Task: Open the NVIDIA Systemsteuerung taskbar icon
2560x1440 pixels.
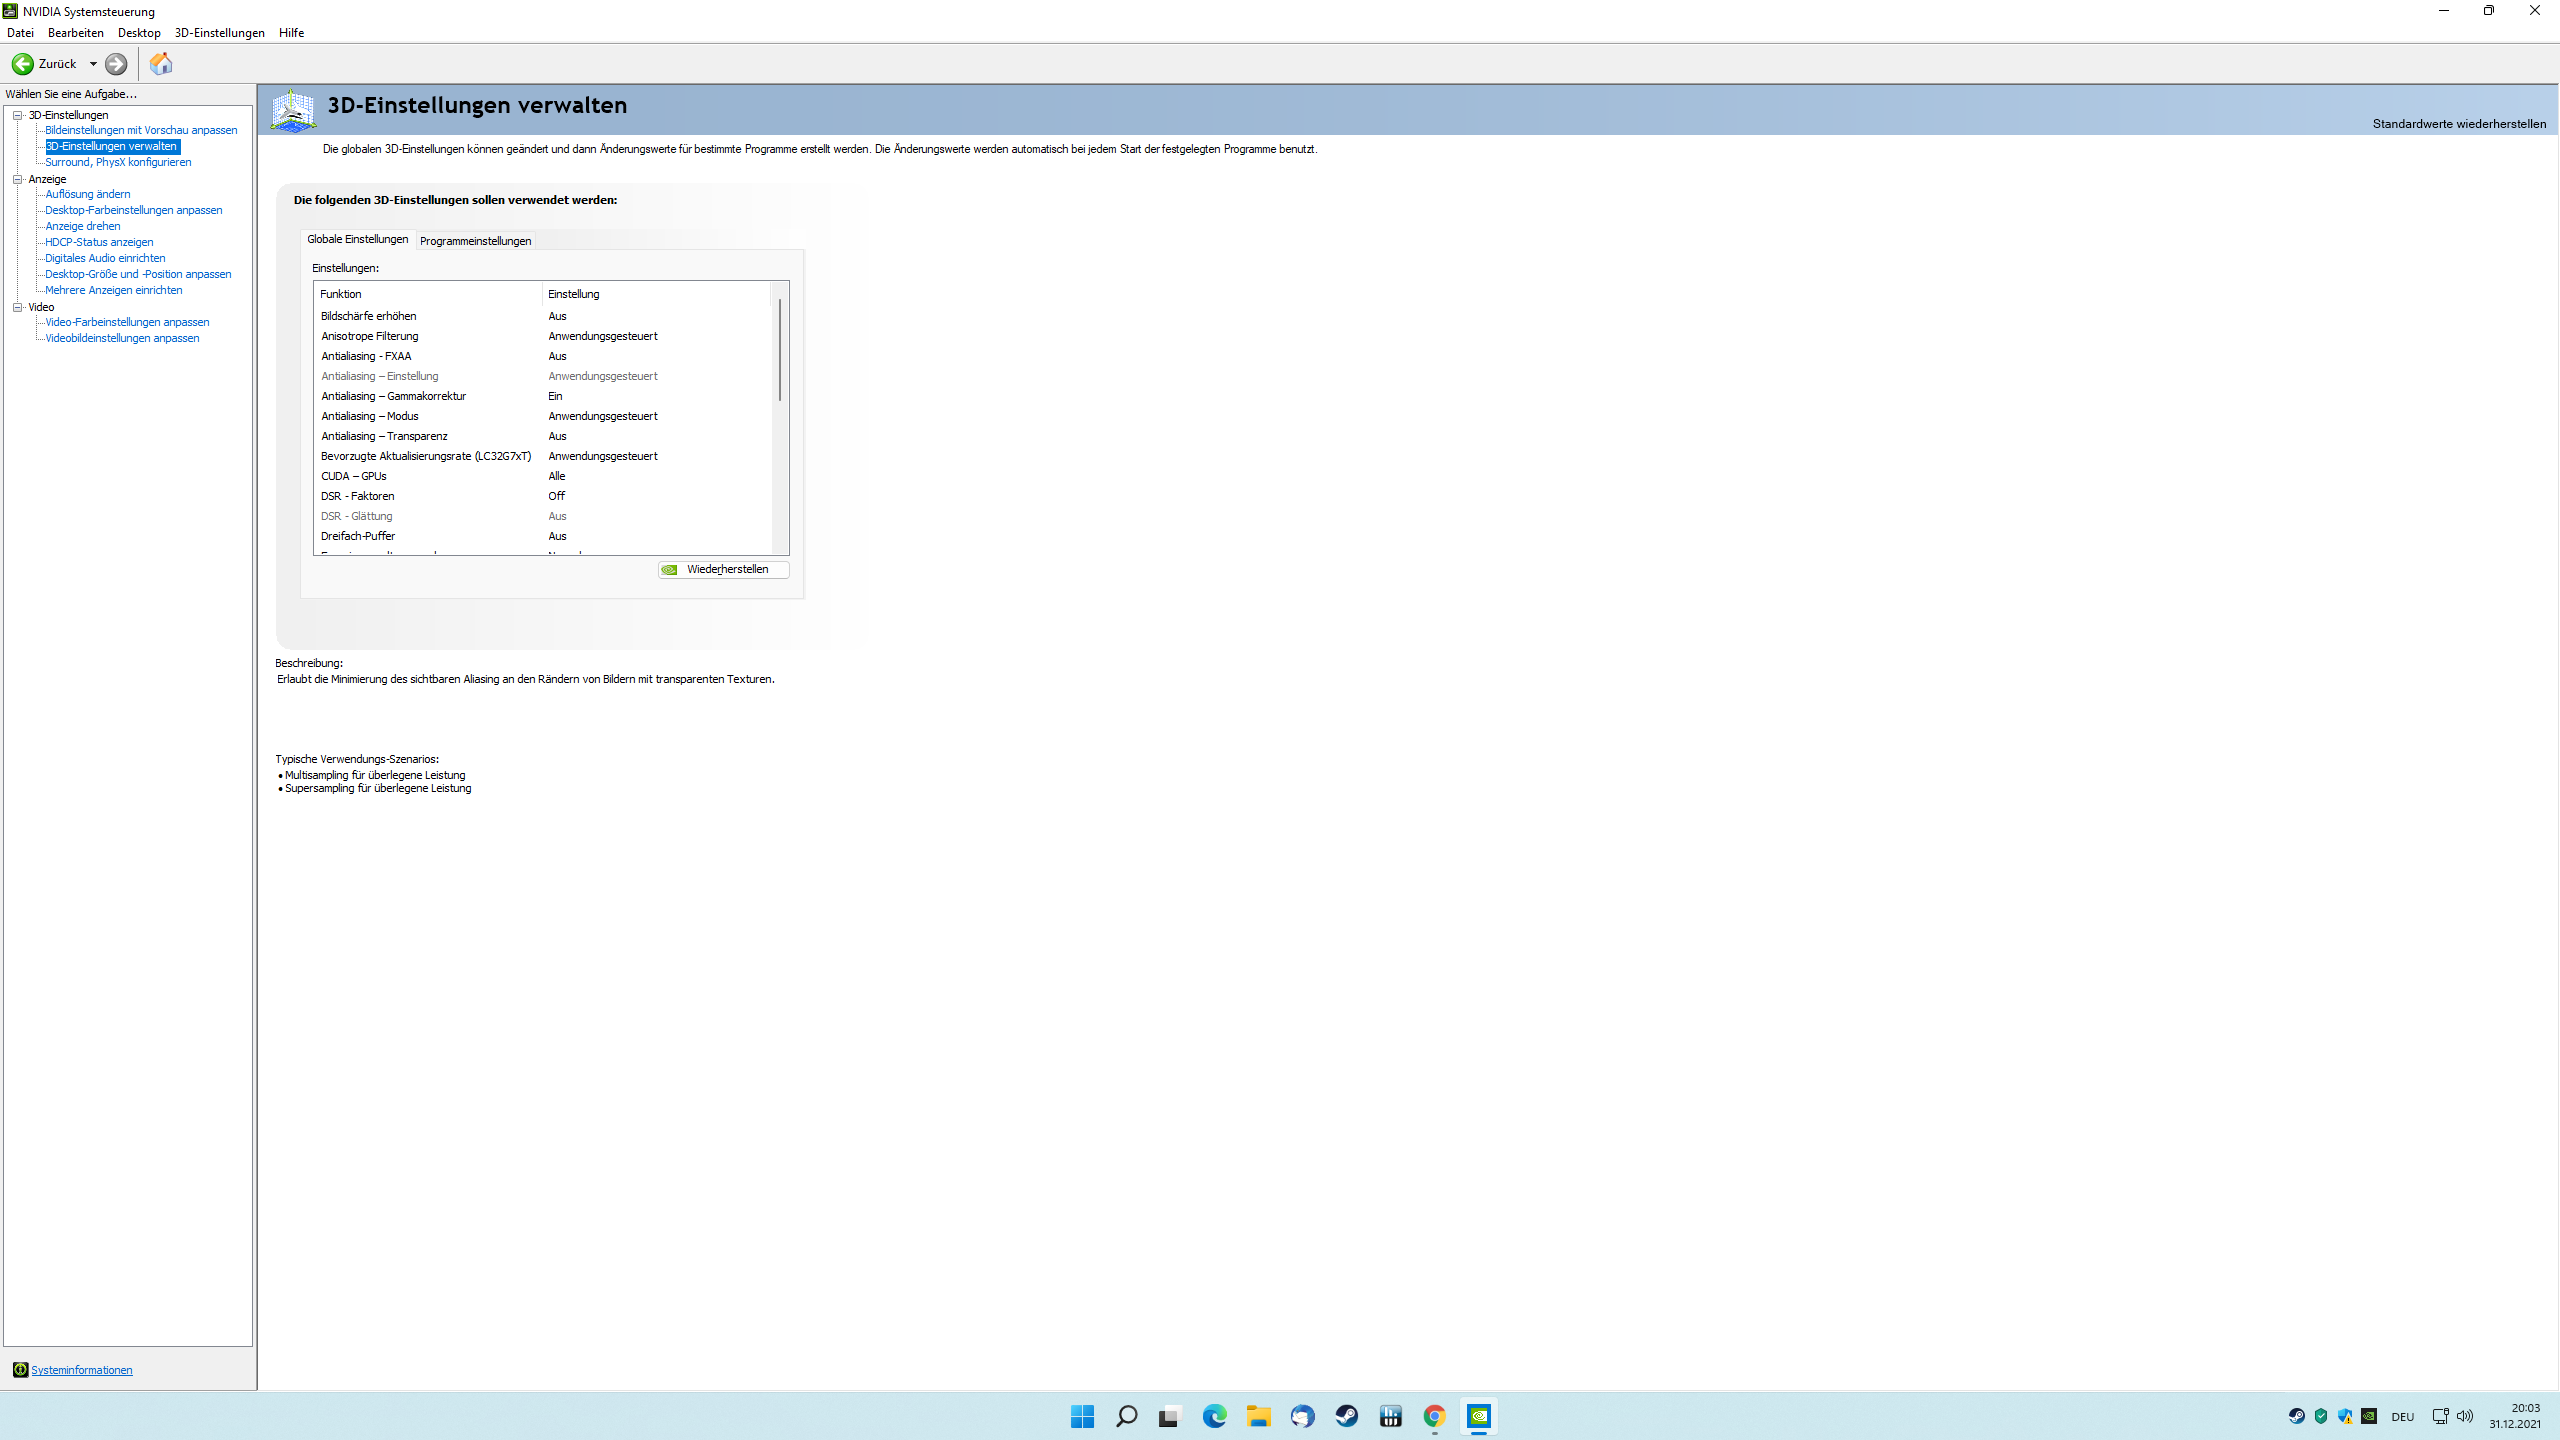Action: click(1480, 1417)
